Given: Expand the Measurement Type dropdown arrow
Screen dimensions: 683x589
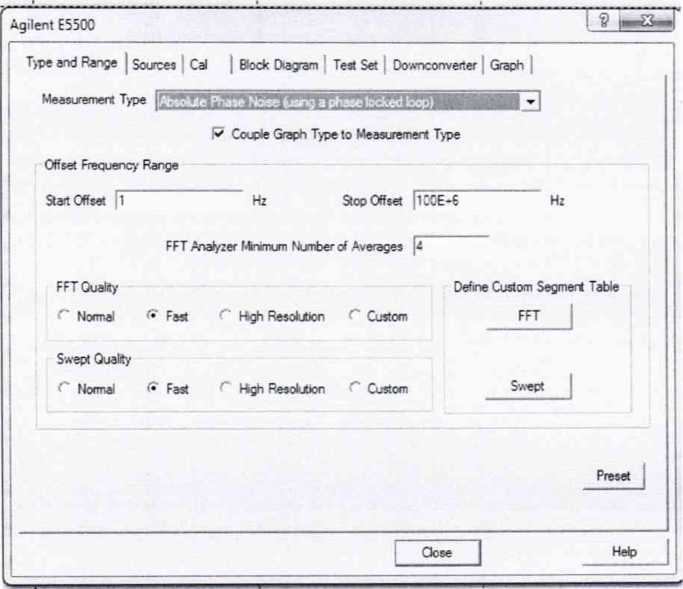Looking at the screenshot, I should [x=530, y=102].
